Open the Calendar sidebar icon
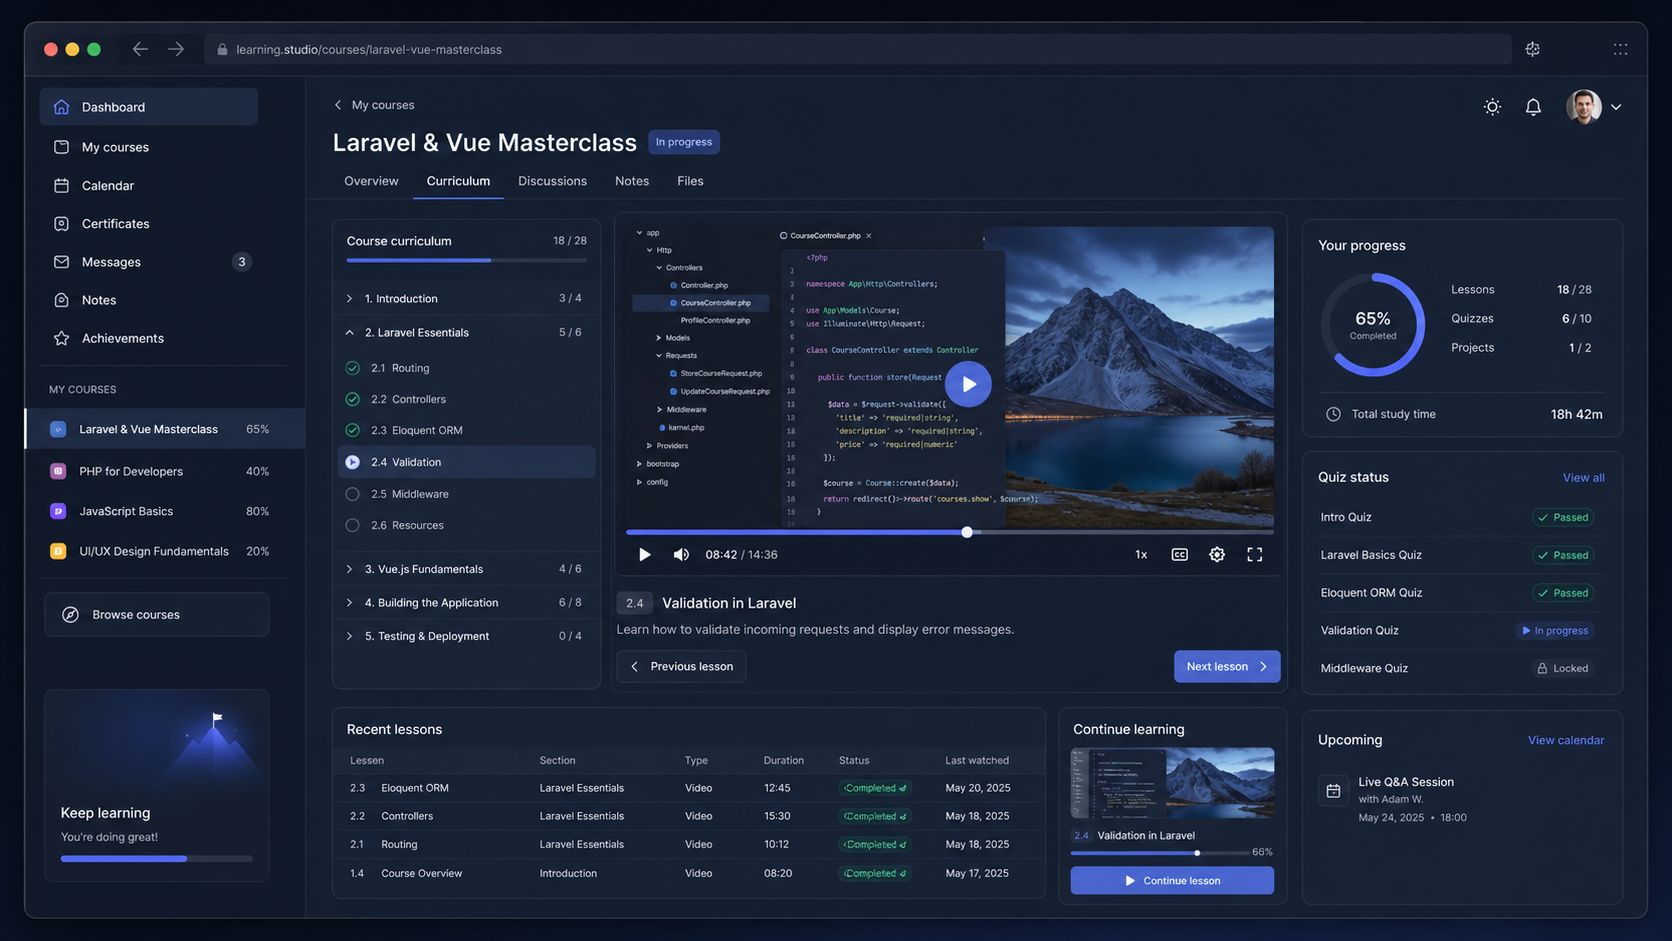This screenshot has width=1672, height=941. pos(61,185)
